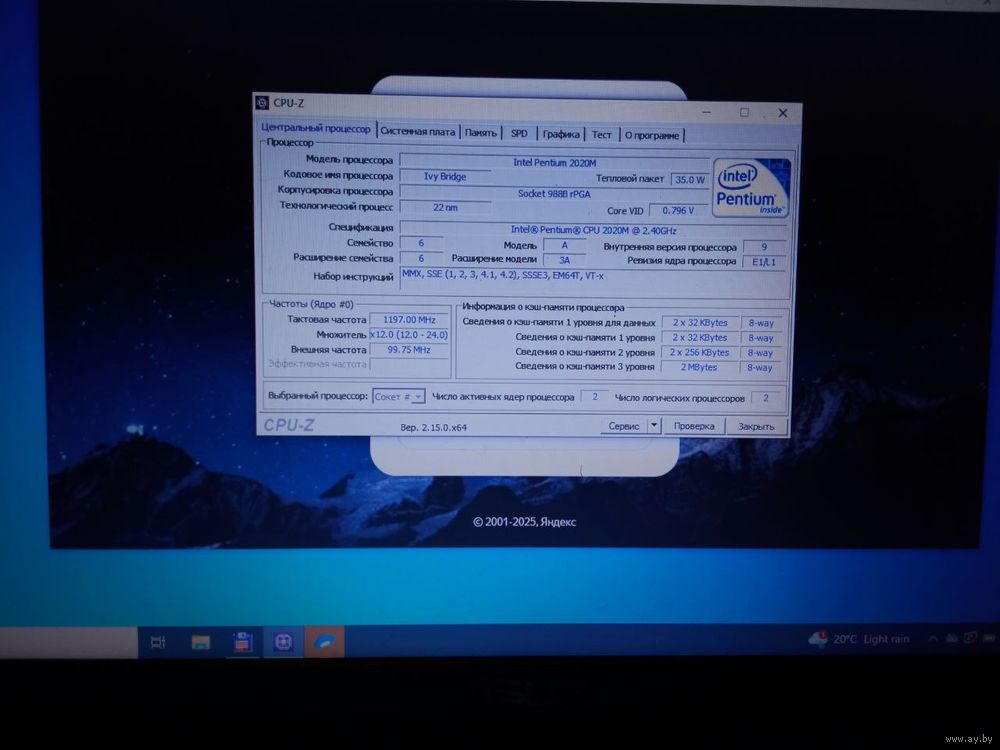Viewport: 1000px width, 750px height.
Task: Click the CPU-Z taskbar icon
Action: click(284, 642)
